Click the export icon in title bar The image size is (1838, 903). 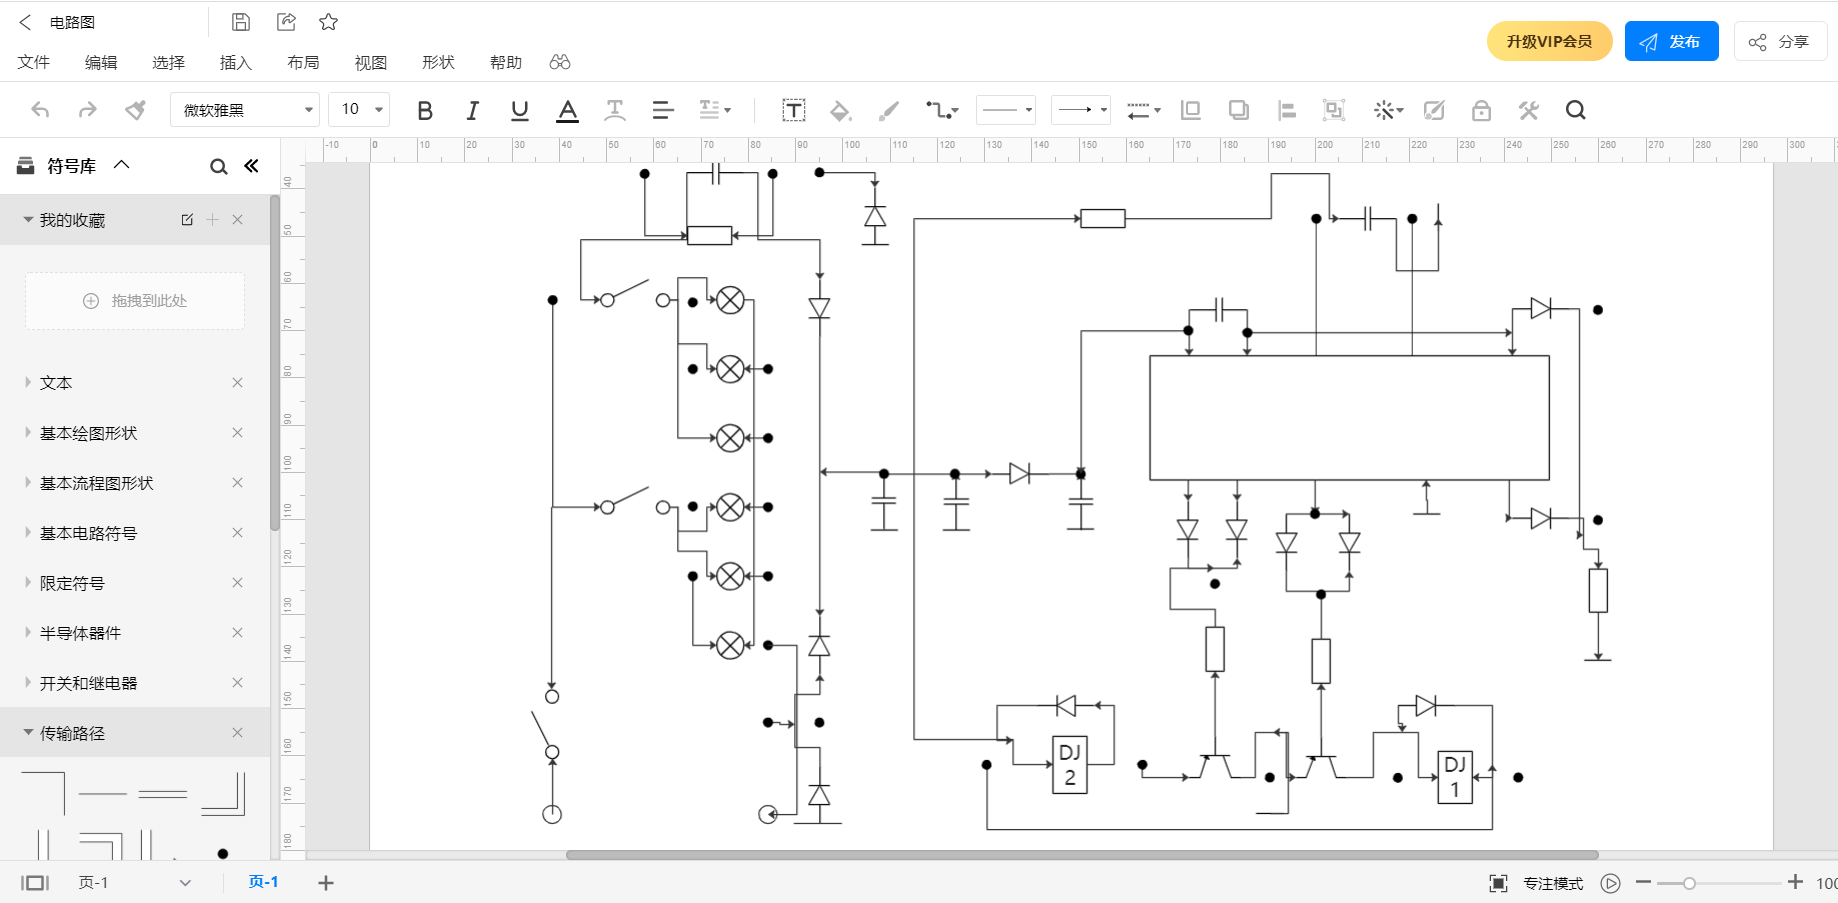[x=286, y=22]
